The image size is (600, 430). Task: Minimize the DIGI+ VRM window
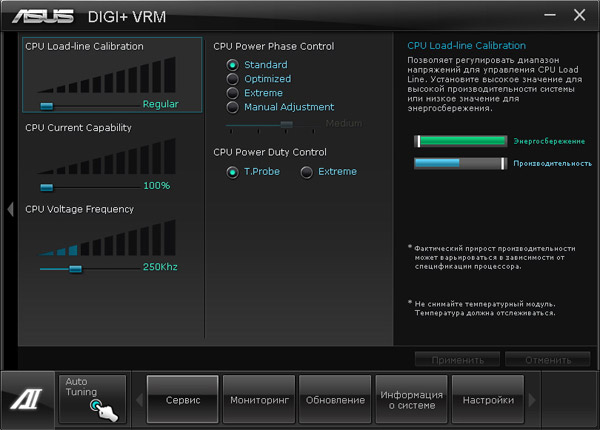pos(550,15)
